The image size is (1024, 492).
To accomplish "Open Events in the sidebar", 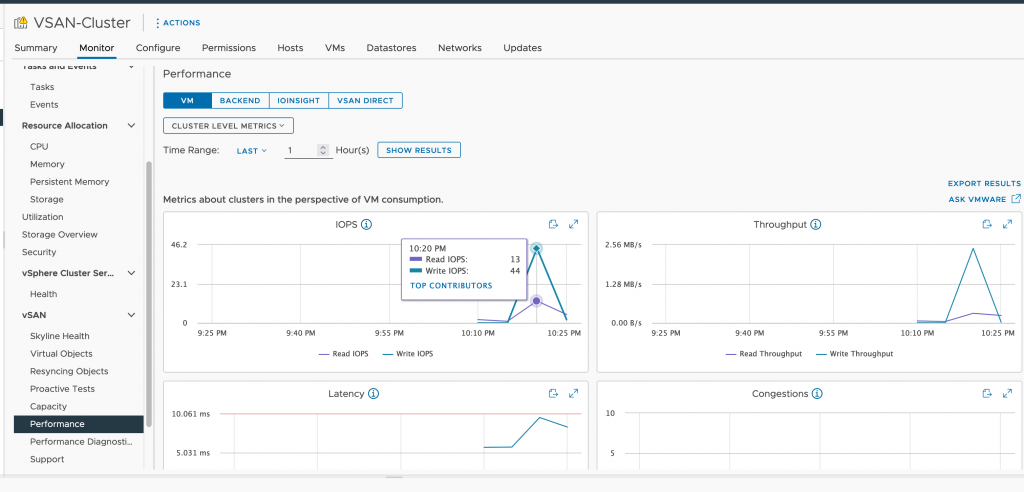I will coord(44,105).
